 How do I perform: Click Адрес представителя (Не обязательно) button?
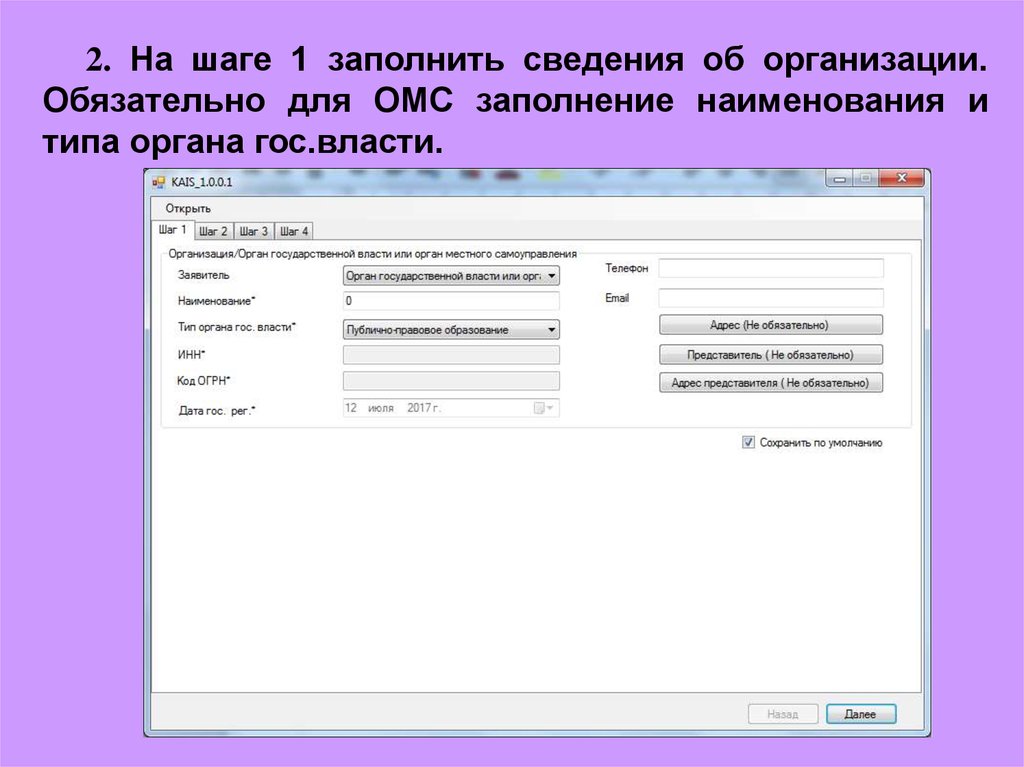771,383
